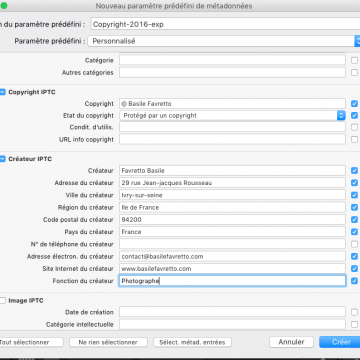Enable the Autres catégories checkbox
This screenshot has width=360, height=360.
pos(354,73)
